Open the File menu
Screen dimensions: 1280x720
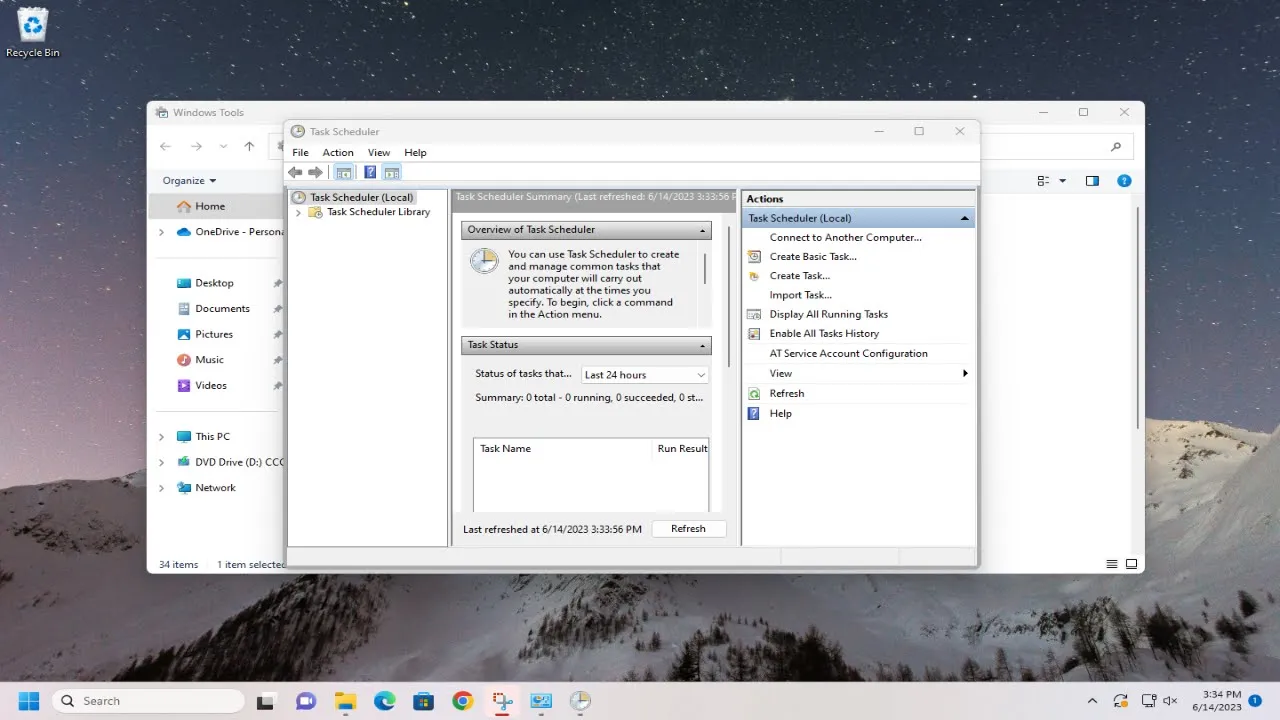[x=300, y=153]
